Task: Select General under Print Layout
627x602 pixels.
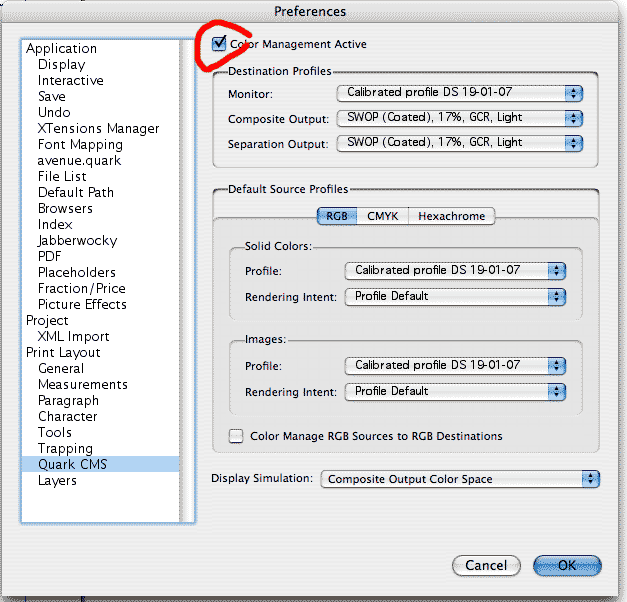Action: point(101,368)
